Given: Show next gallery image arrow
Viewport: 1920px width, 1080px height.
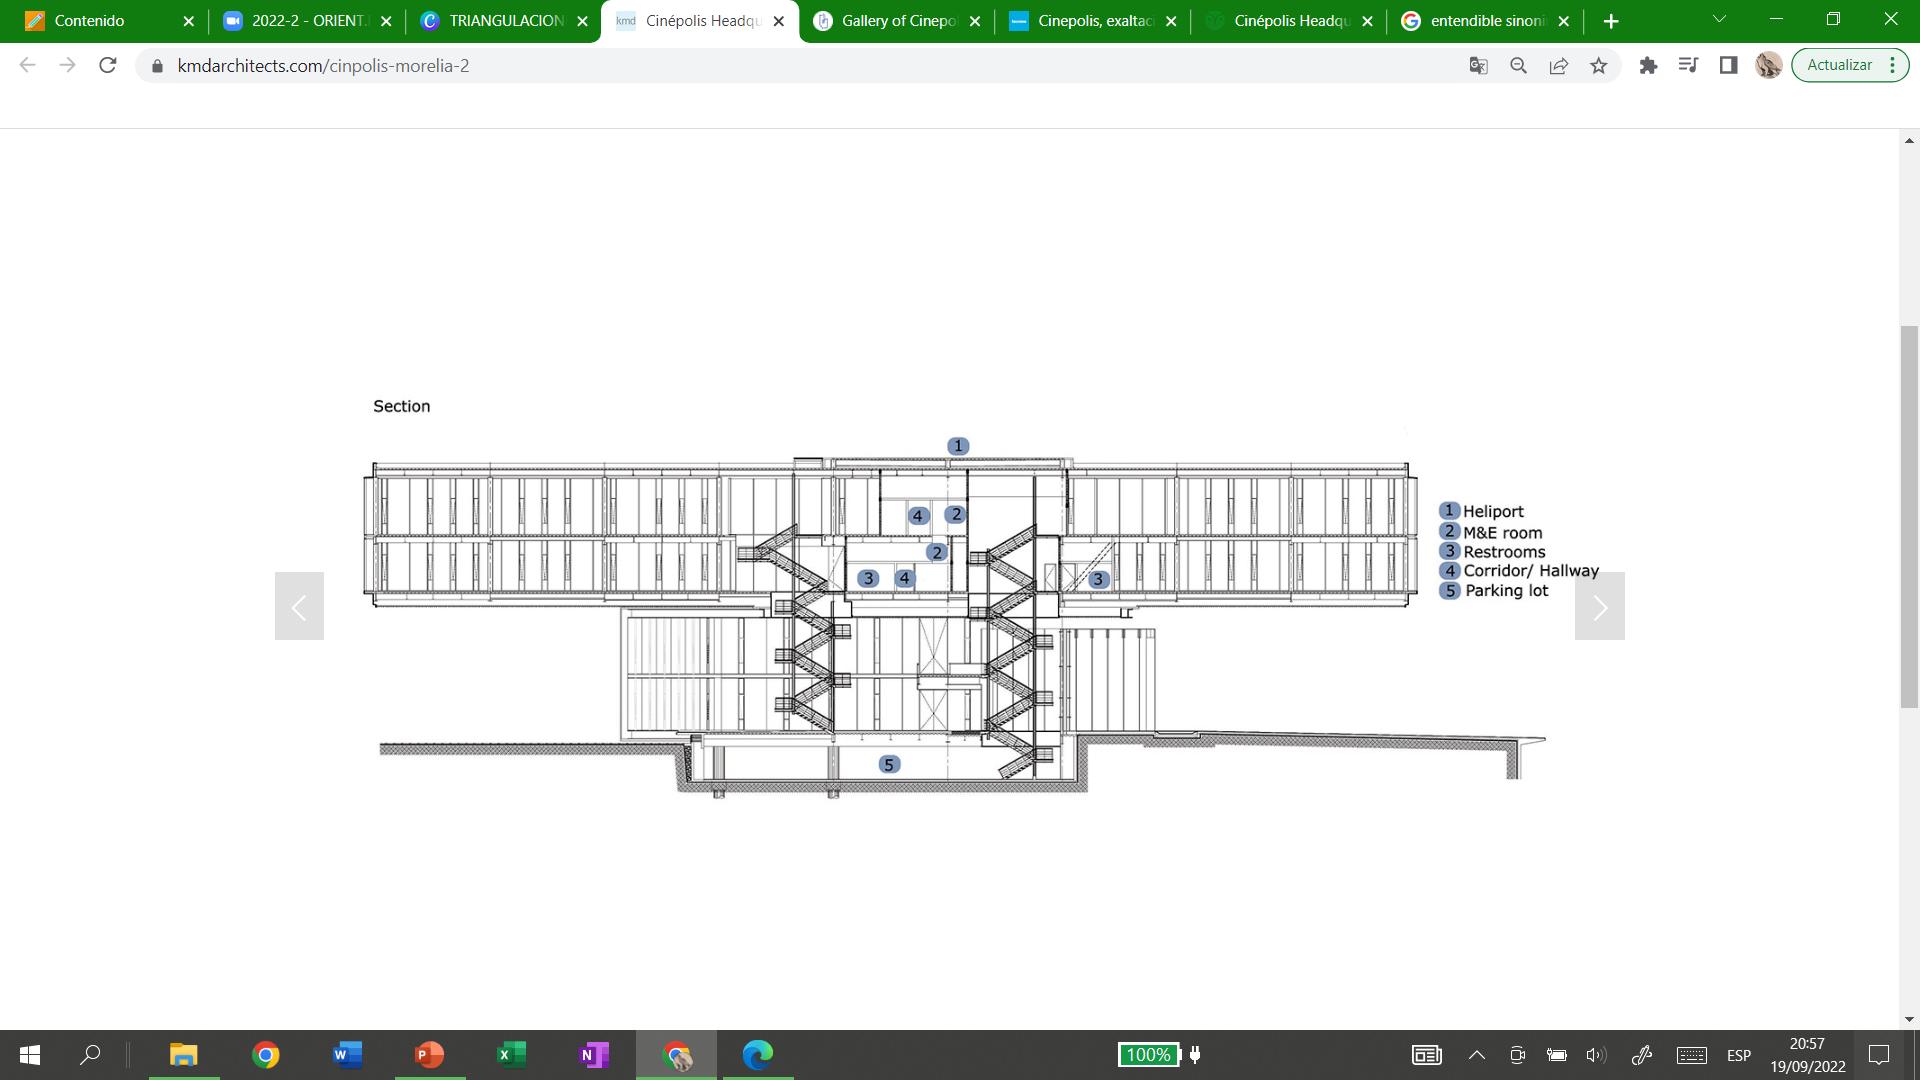Looking at the screenshot, I should pyautogui.click(x=1599, y=606).
